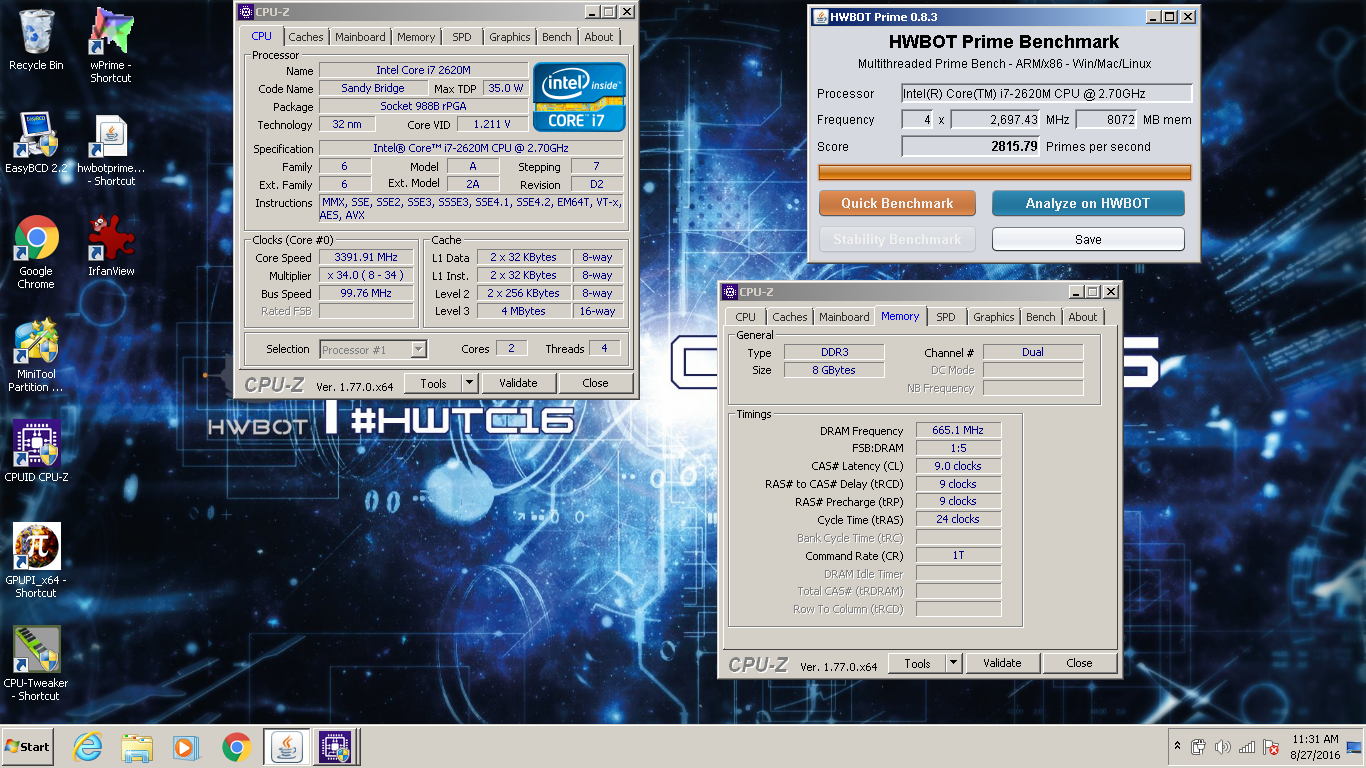
Task: Click the memory Type value DDR3
Action: pos(833,352)
